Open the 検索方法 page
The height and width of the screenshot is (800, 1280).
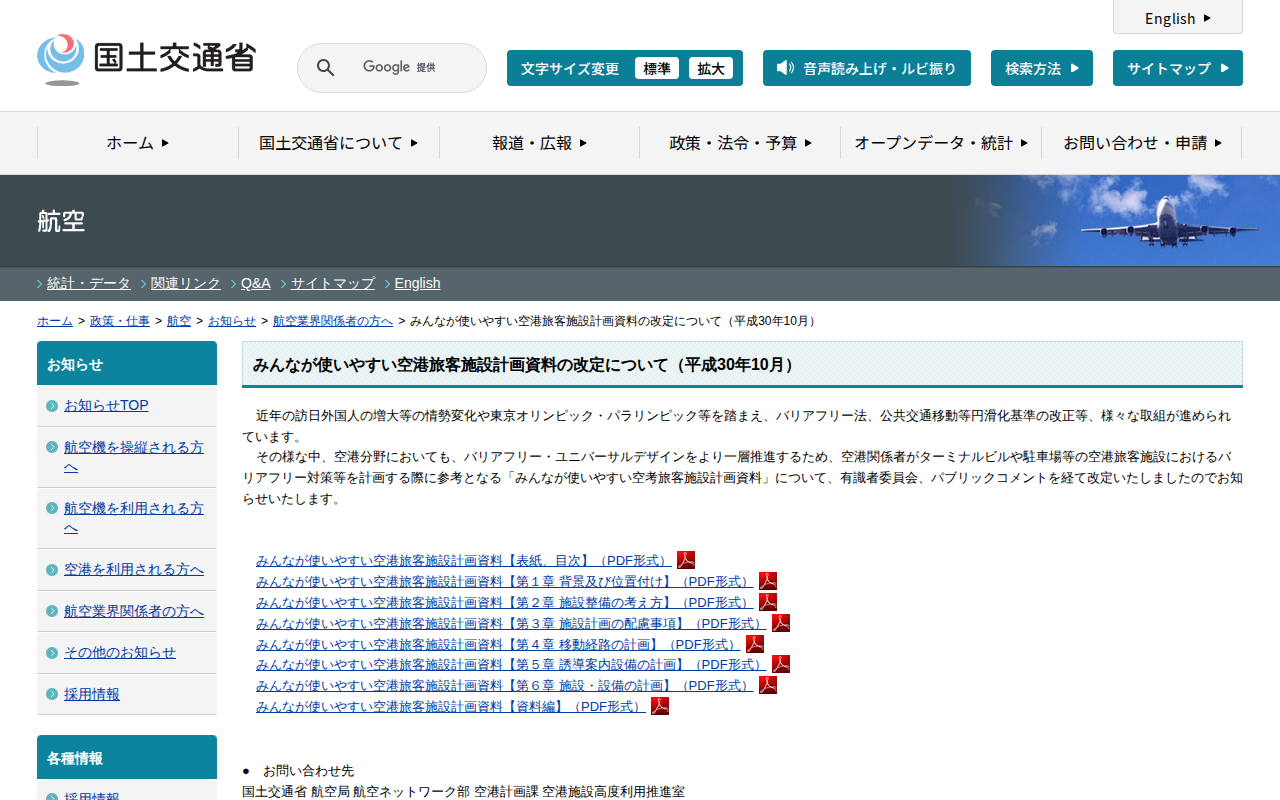(1042, 68)
